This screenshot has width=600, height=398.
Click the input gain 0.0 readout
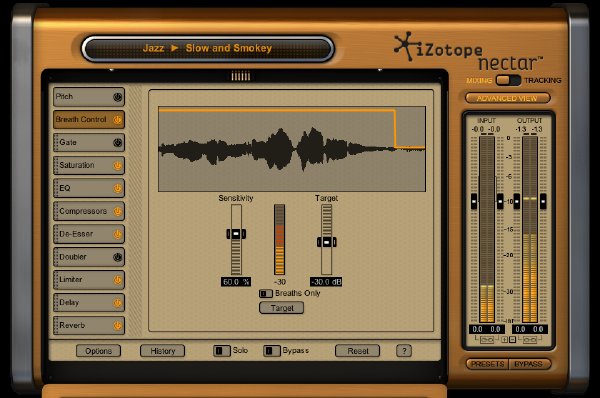tap(487, 329)
